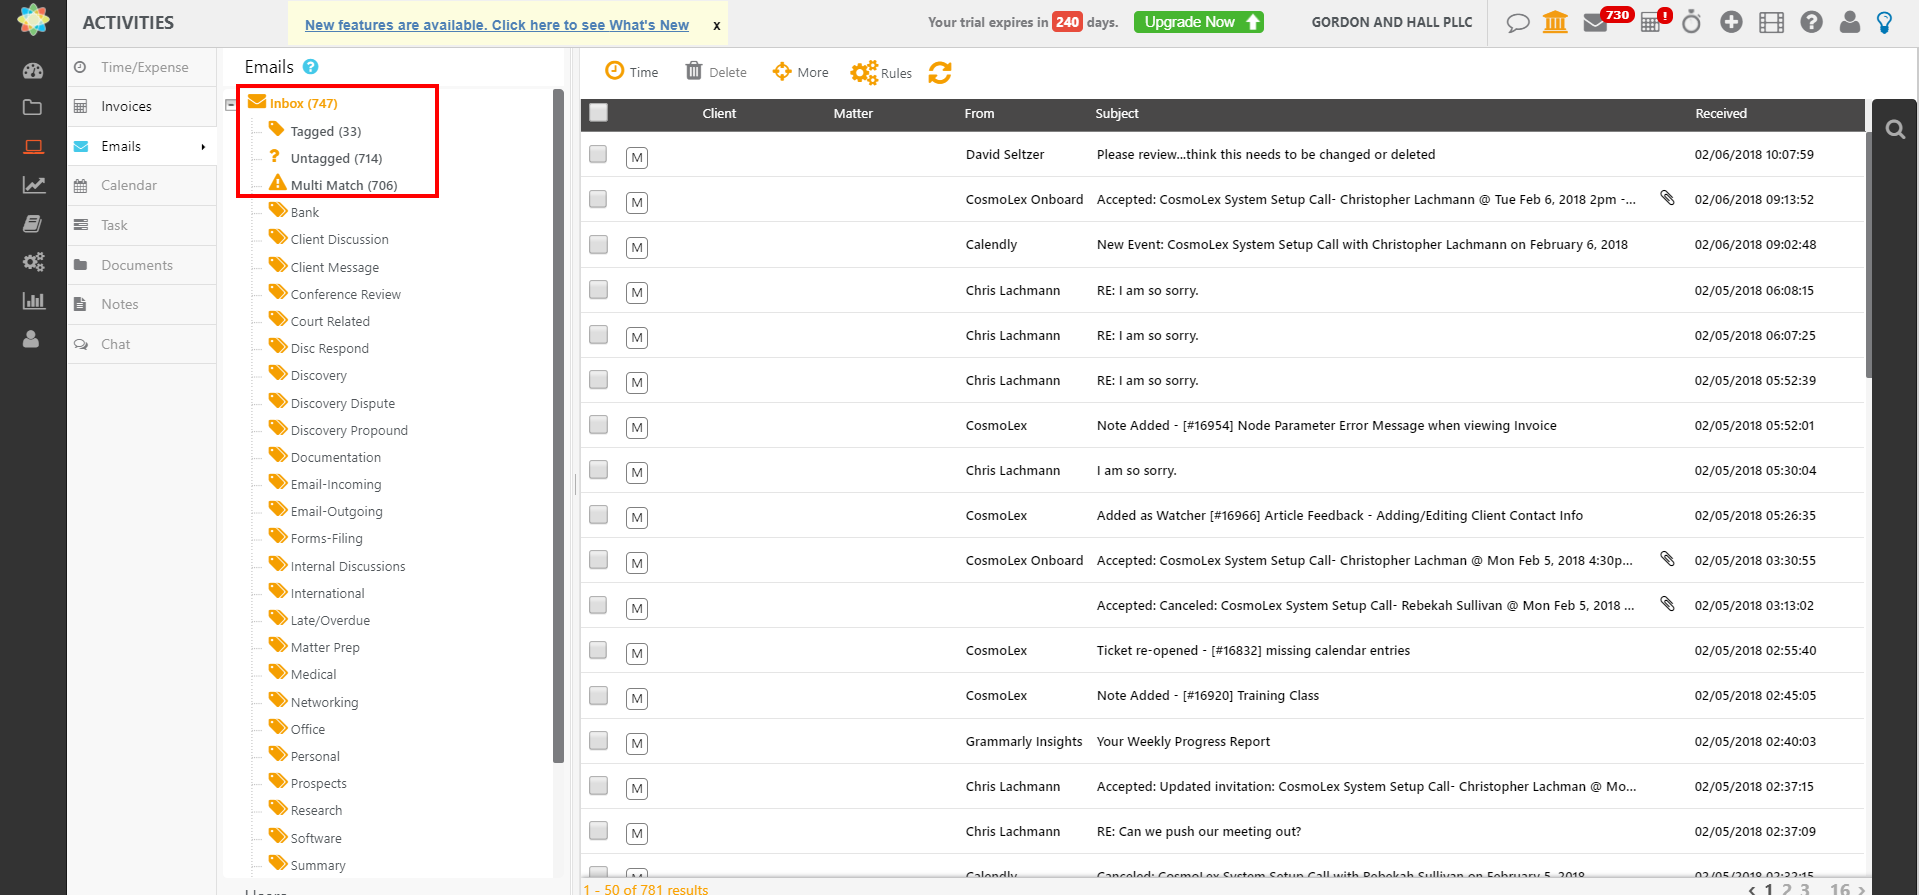Viewport: 1919px width, 895px height.
Task: Click M matter icon on David Seltzer row
Action: (637, 157)
